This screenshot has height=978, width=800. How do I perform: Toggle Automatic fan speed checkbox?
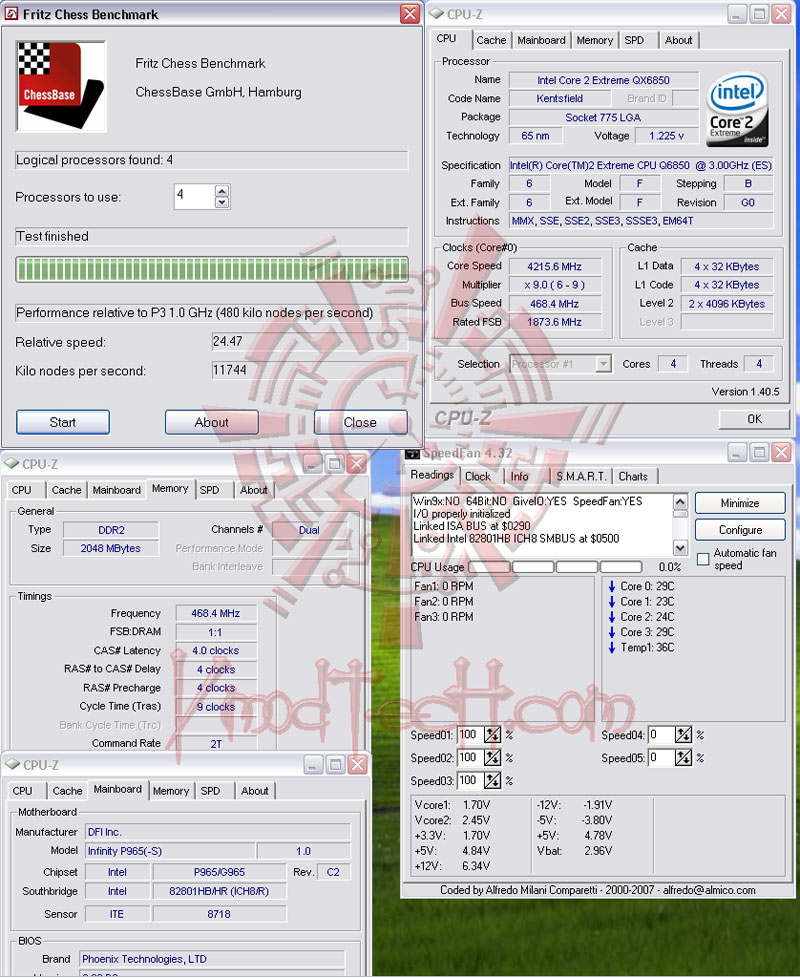click(x=703, y=559)
